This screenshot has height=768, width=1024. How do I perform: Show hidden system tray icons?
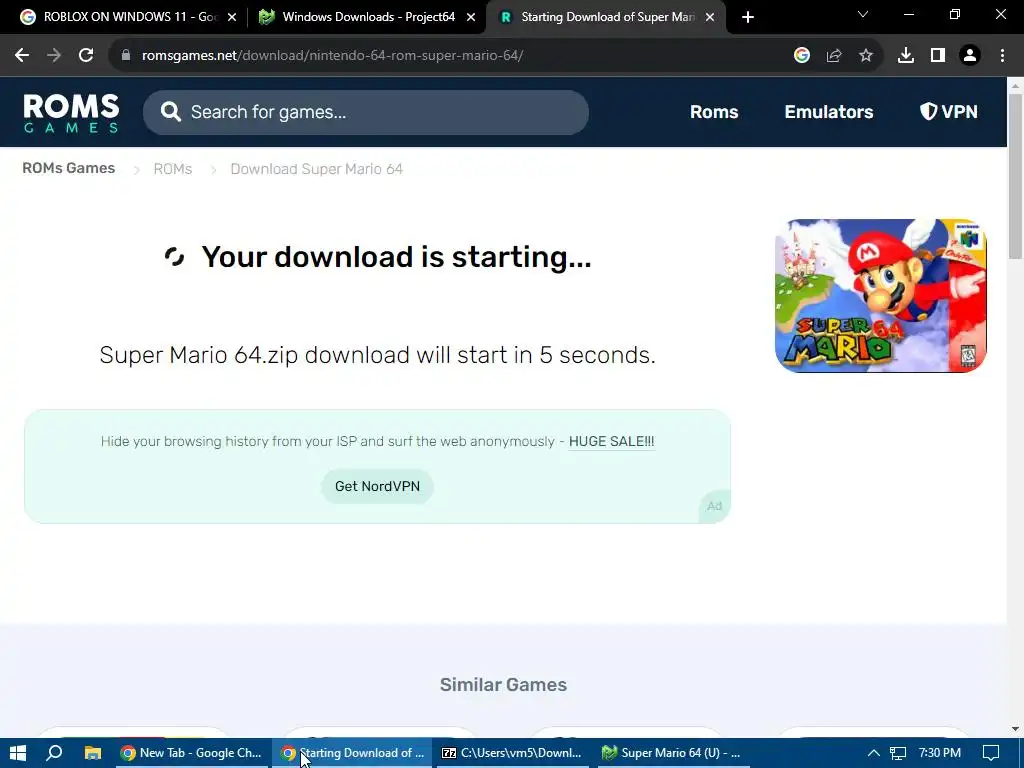[x=873, y=753]
